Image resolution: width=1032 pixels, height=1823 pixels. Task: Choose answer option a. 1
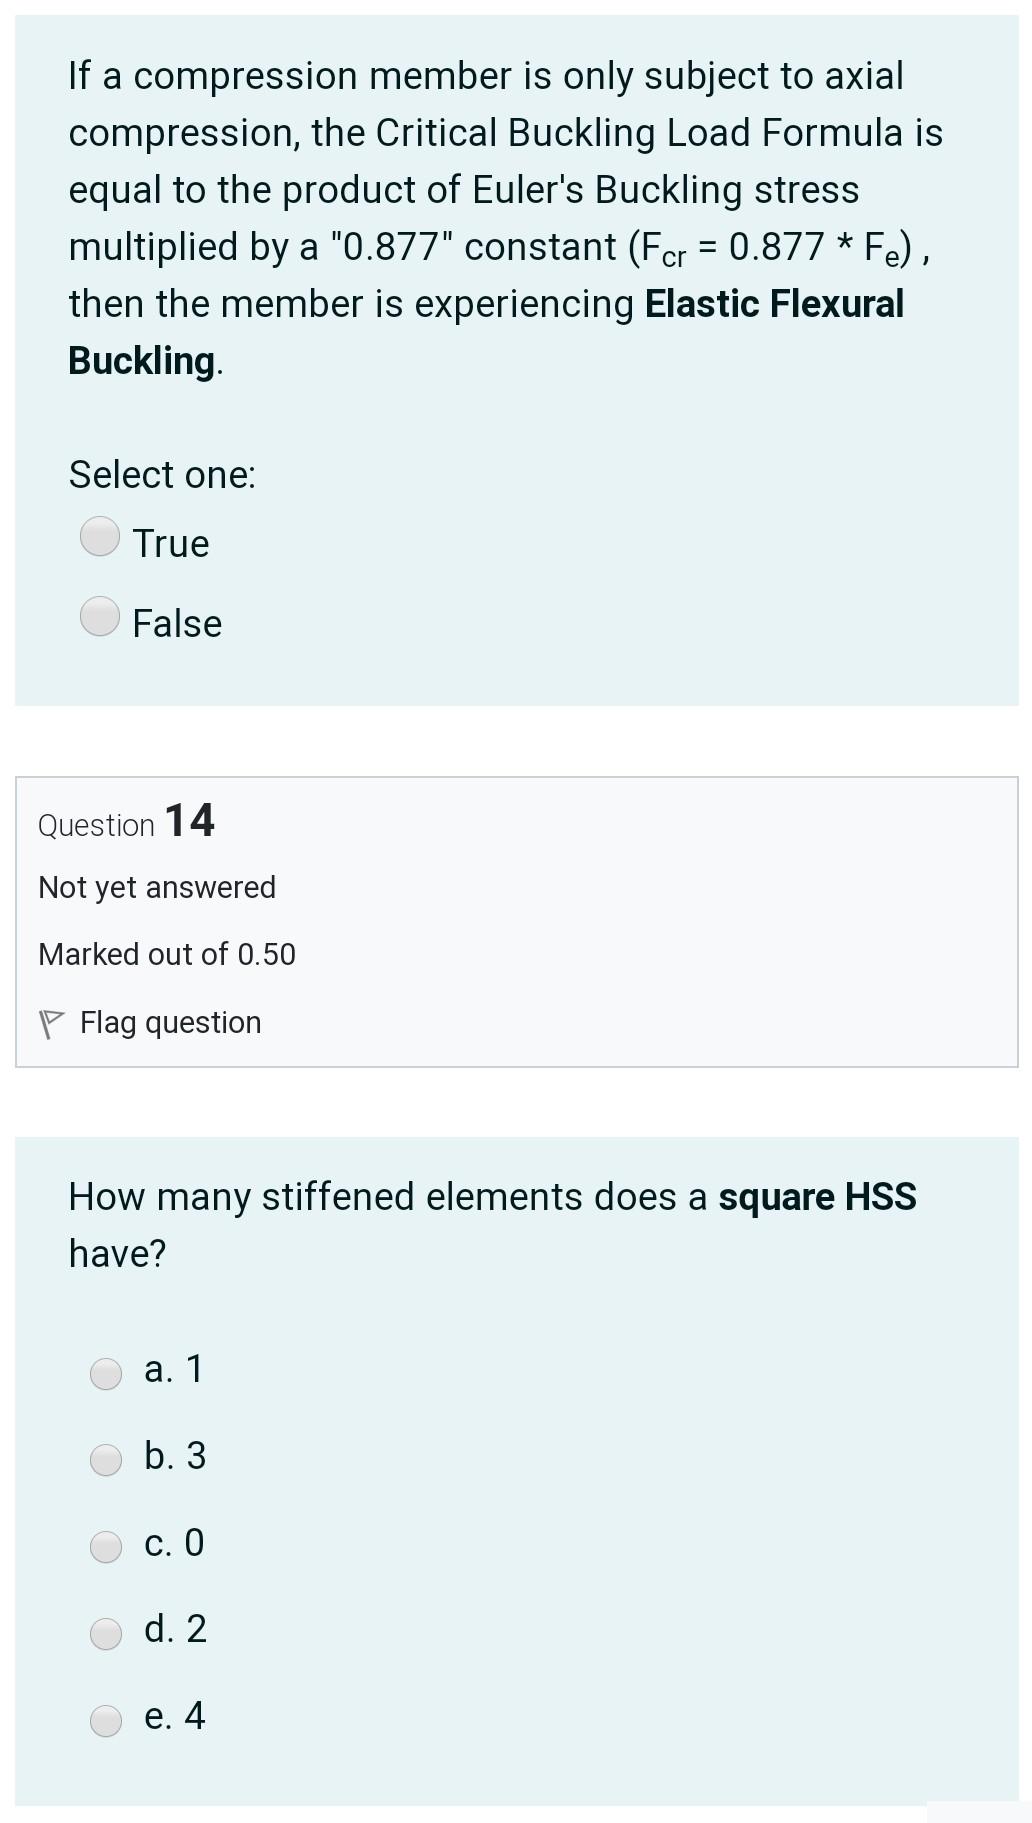point(105,1374)
